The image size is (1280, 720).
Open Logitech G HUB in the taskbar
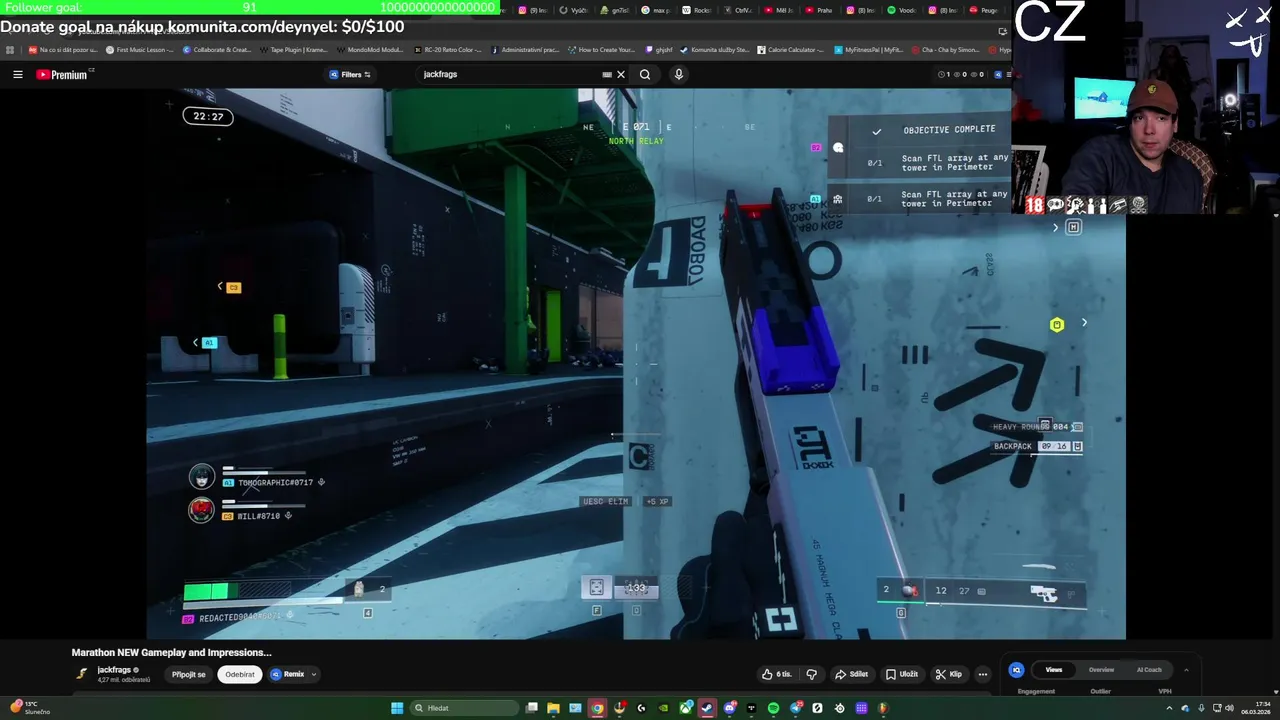tap(641, 708)
